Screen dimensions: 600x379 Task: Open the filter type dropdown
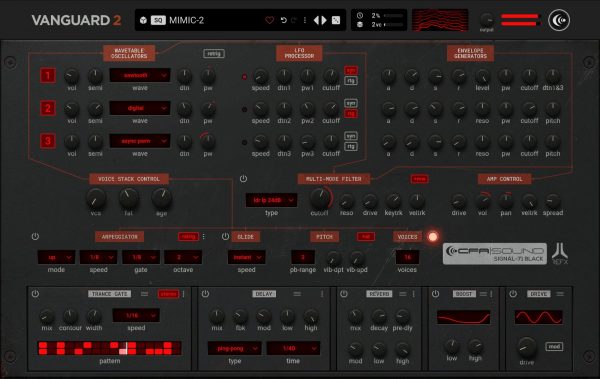pyautogui.click(x=271, y=200)
